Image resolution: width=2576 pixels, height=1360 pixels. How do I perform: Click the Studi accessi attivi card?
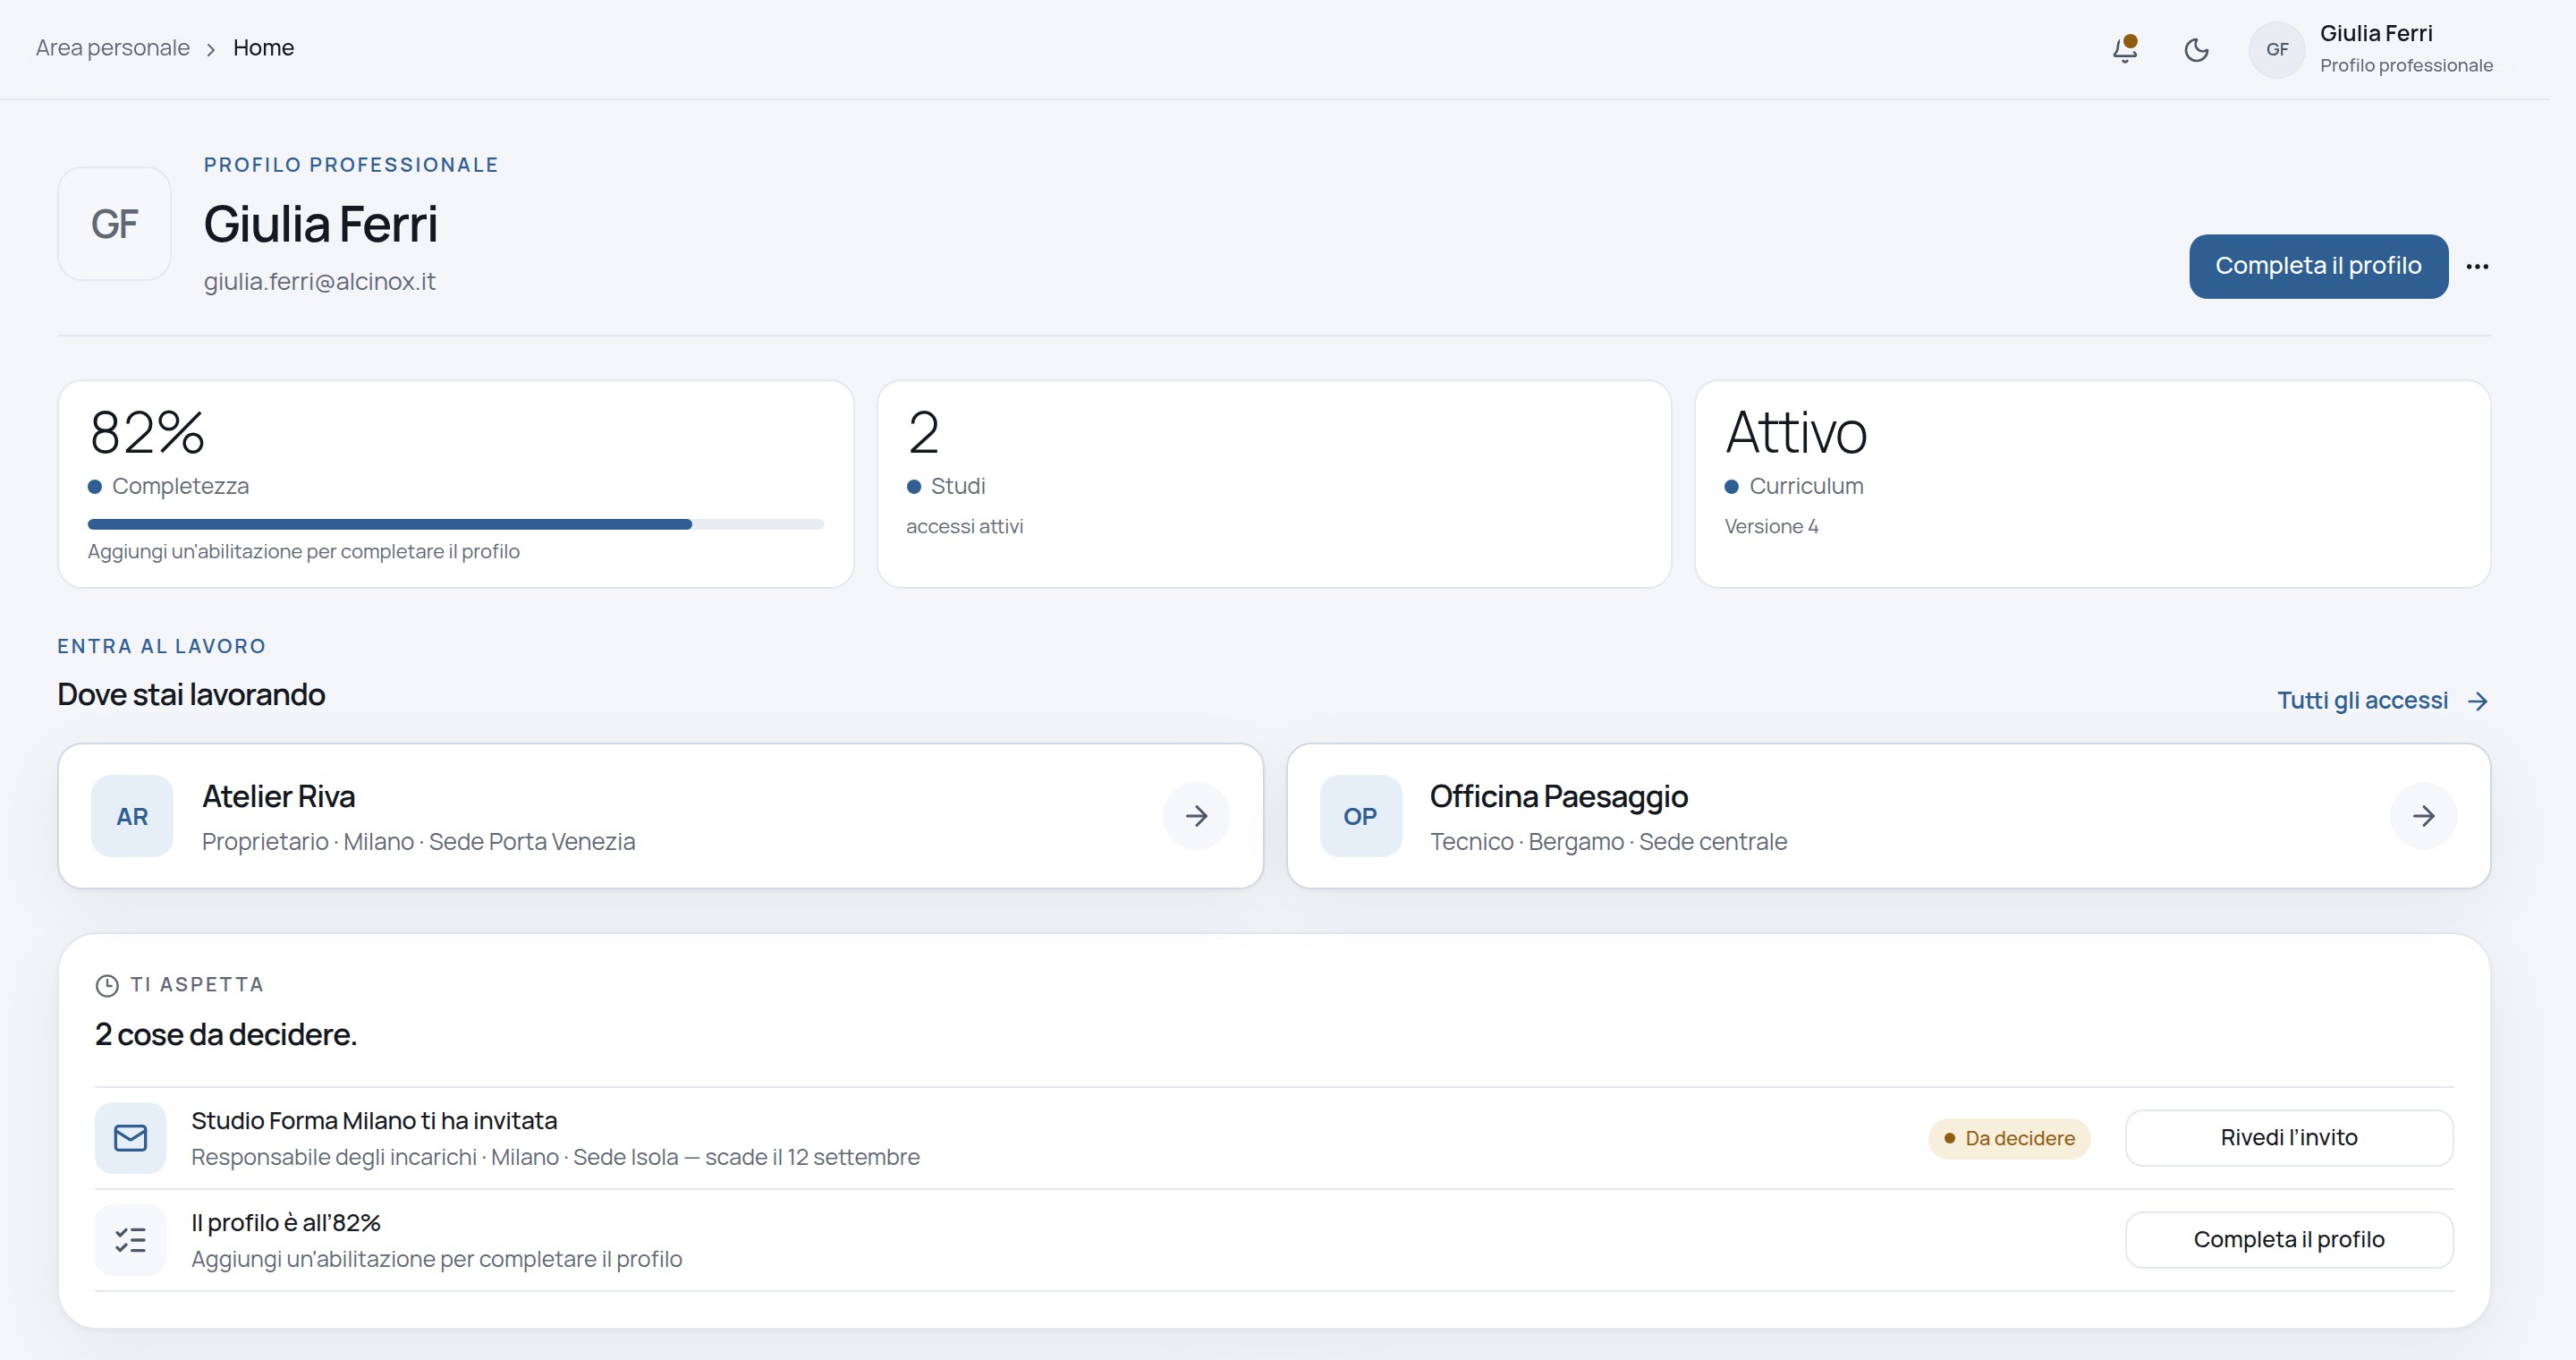point(1274,484)
